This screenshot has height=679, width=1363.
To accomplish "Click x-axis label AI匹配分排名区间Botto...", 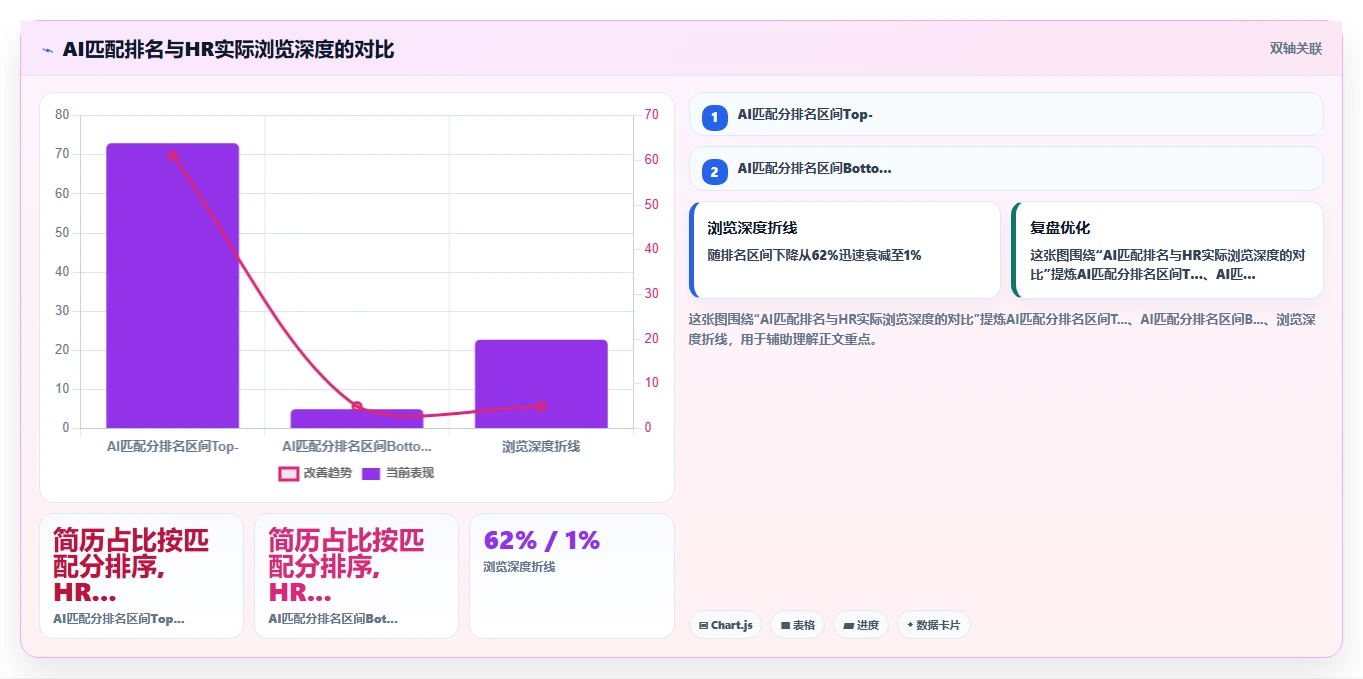I will click(357, 446).
